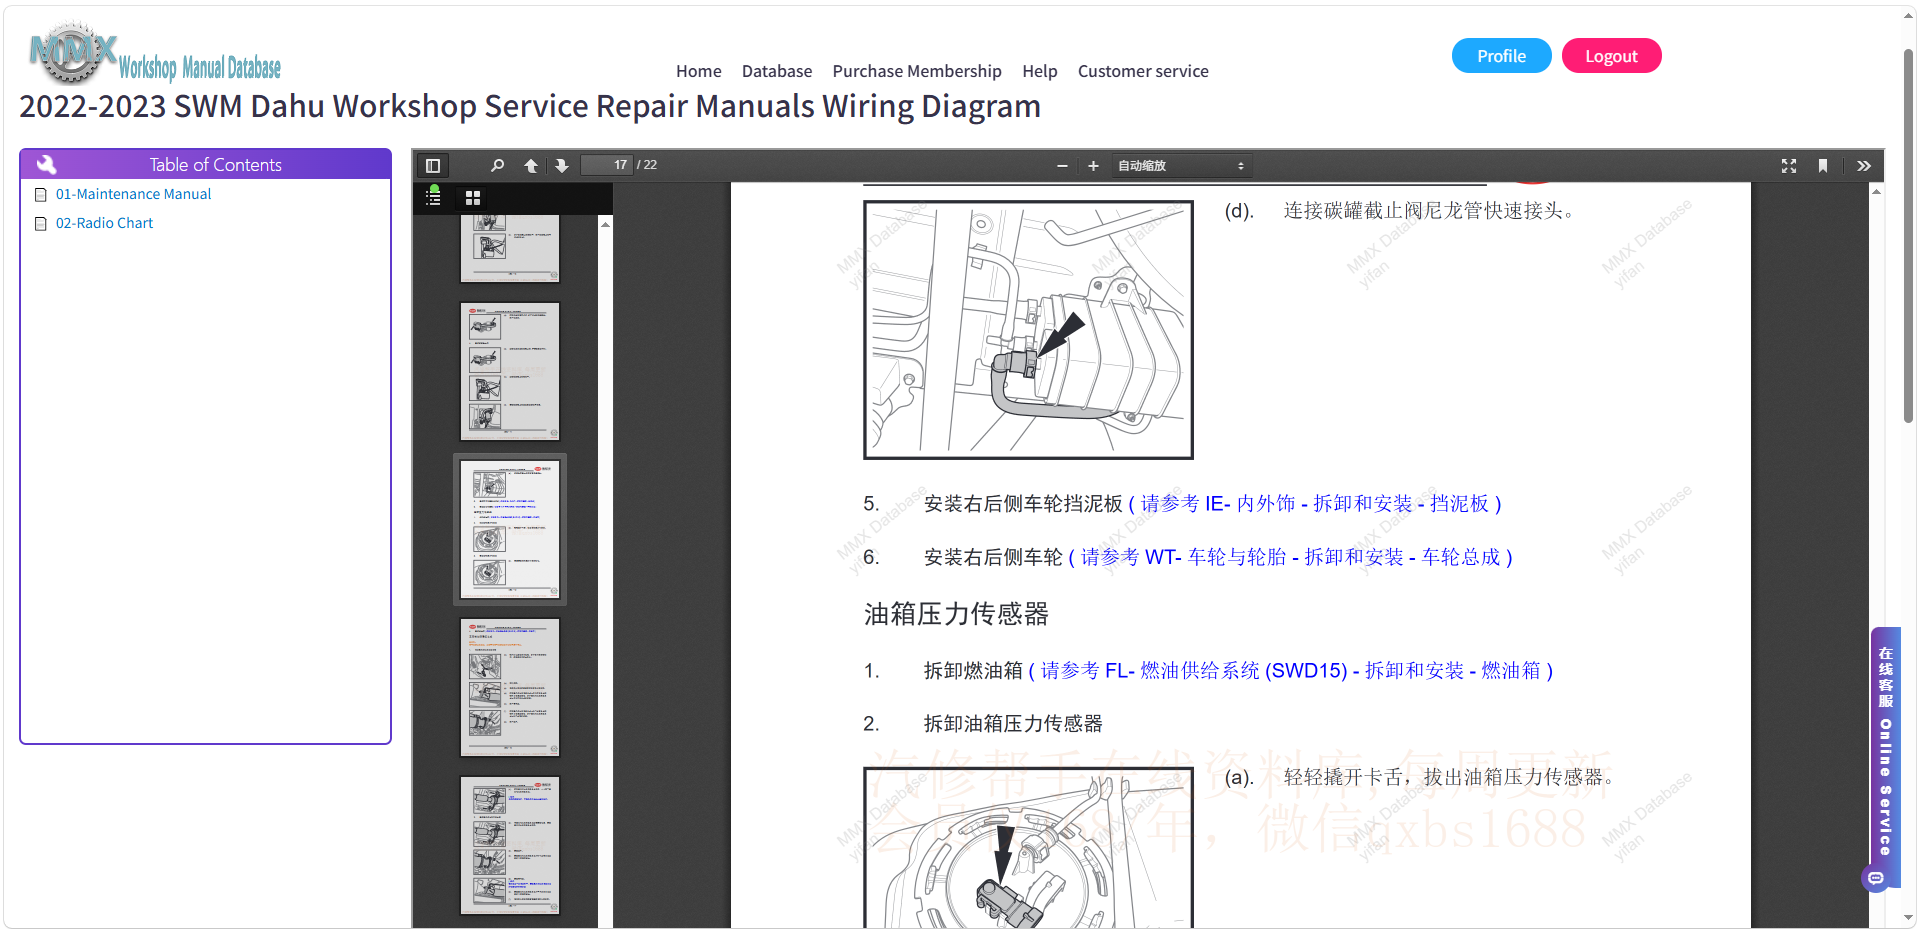The image size is (1920, 929).
Task: Click the browser scrollbar down arrow
Action: (x=1909, y=917)
